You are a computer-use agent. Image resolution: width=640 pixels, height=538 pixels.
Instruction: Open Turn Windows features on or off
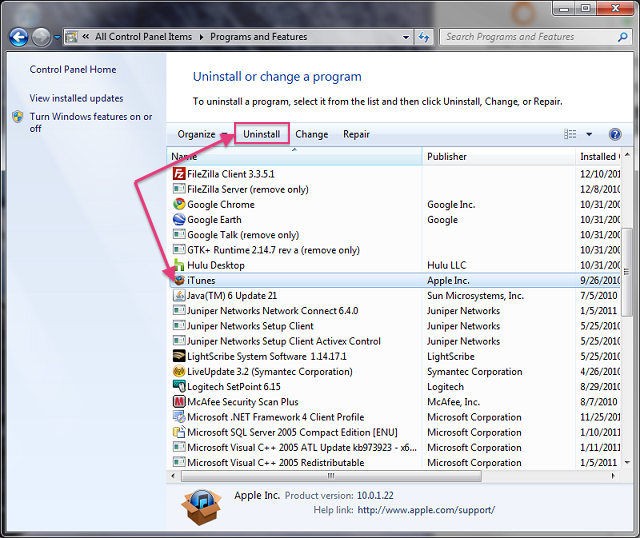(91, 122)
